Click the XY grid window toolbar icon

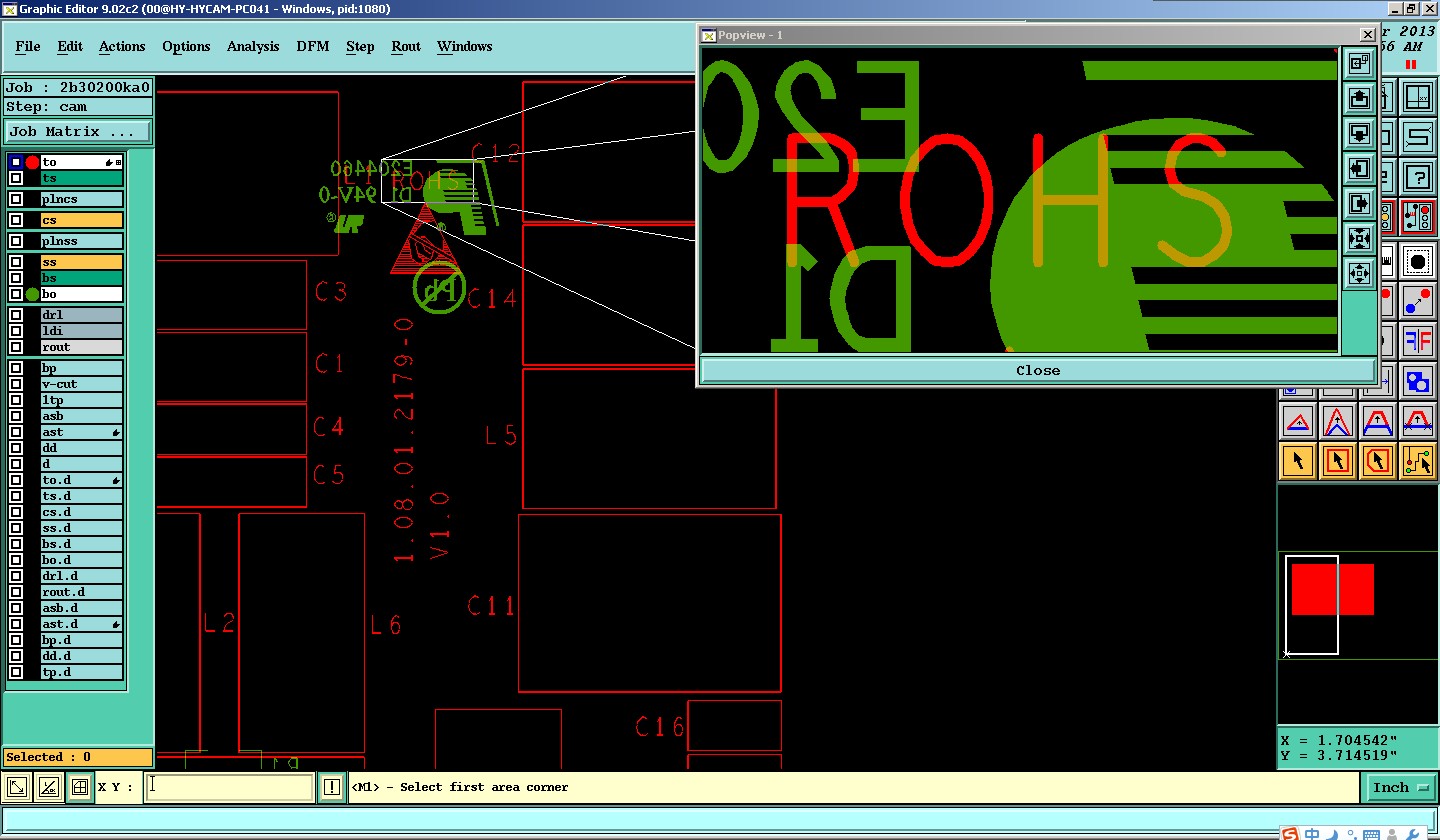coord(1418,99)
